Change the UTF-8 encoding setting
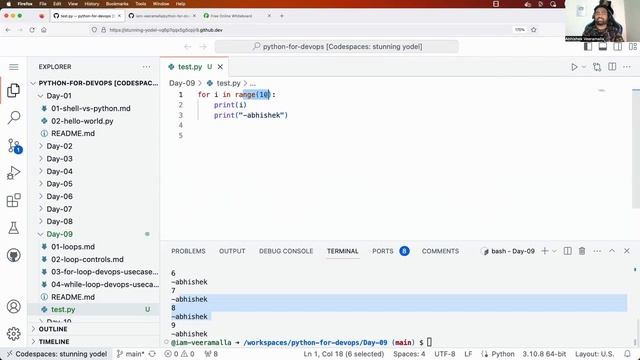This screenshot has width=640, height=360. pos(444,354)
